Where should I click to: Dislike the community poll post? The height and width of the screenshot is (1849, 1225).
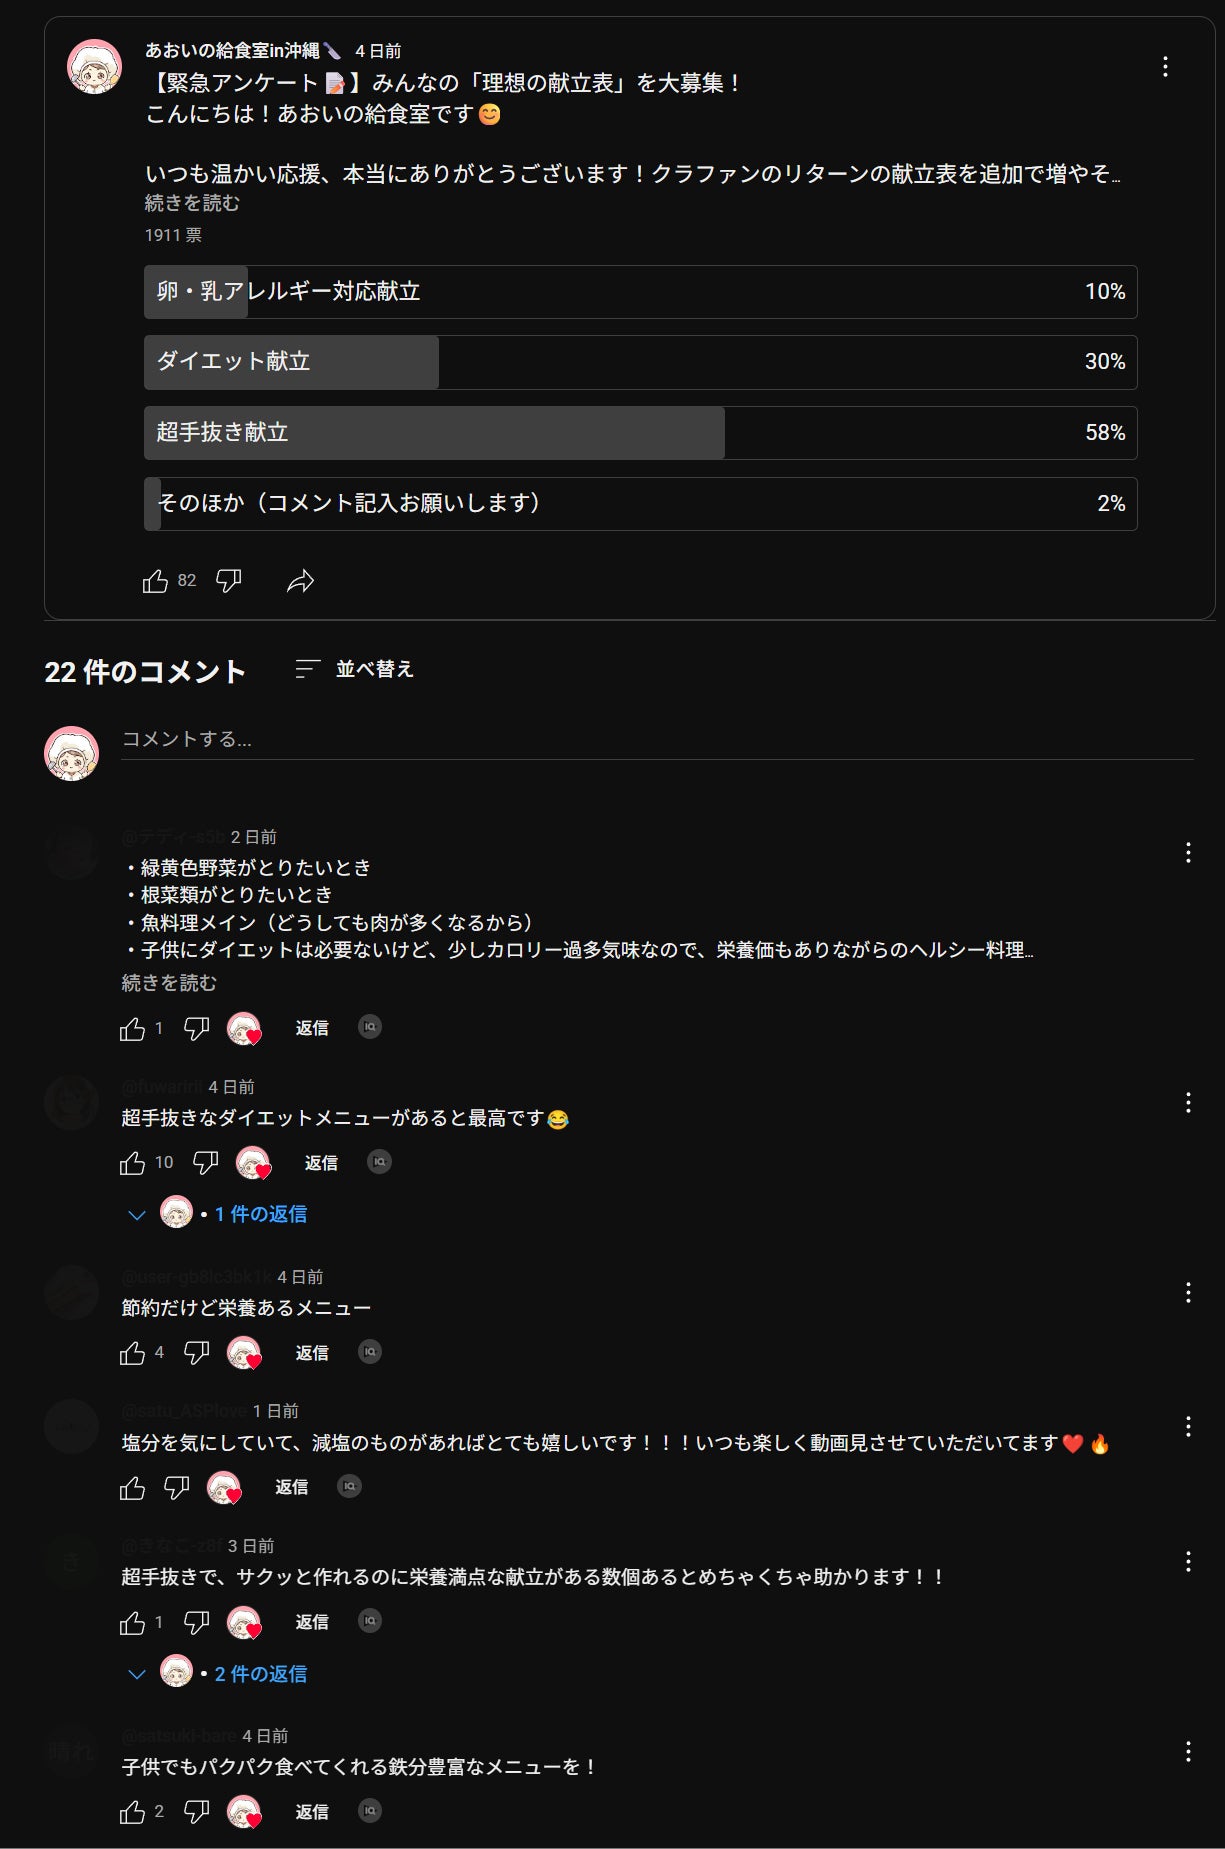click(x=229, y=581)
